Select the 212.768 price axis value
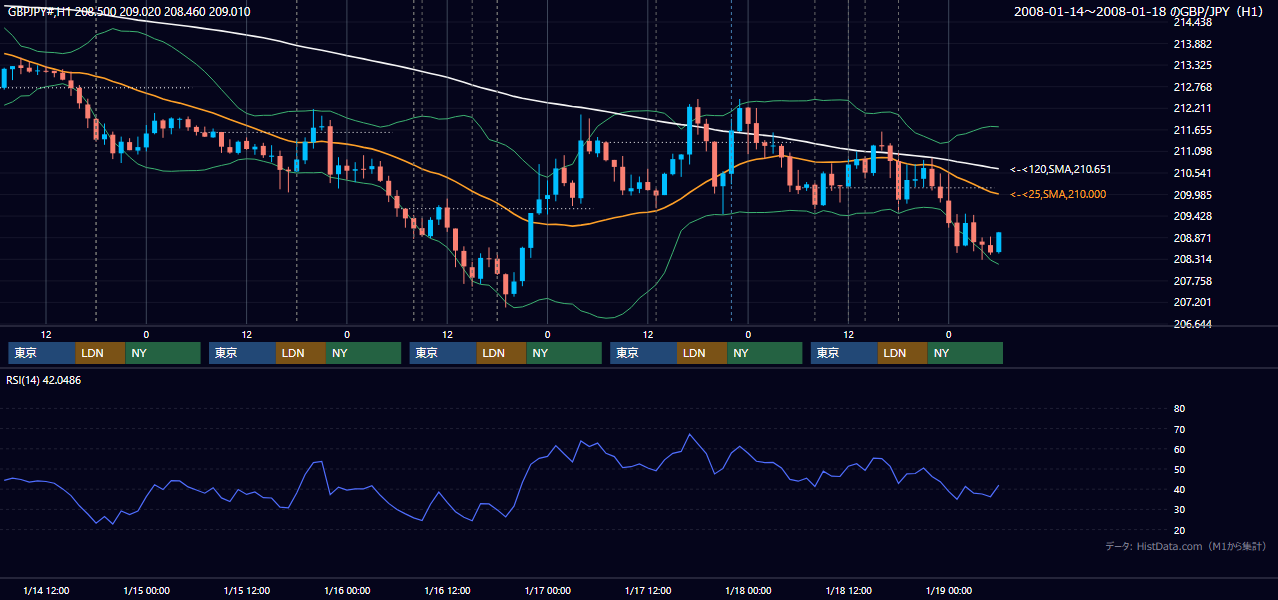Image resolution: width=1278 pixels, height=600 pixels. [1192, 87]
